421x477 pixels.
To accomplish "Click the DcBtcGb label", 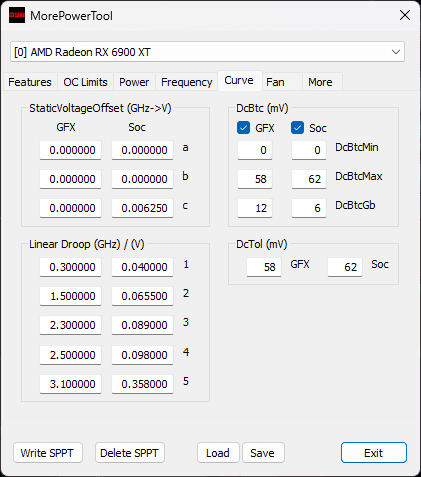I will [x=355, y=205].
